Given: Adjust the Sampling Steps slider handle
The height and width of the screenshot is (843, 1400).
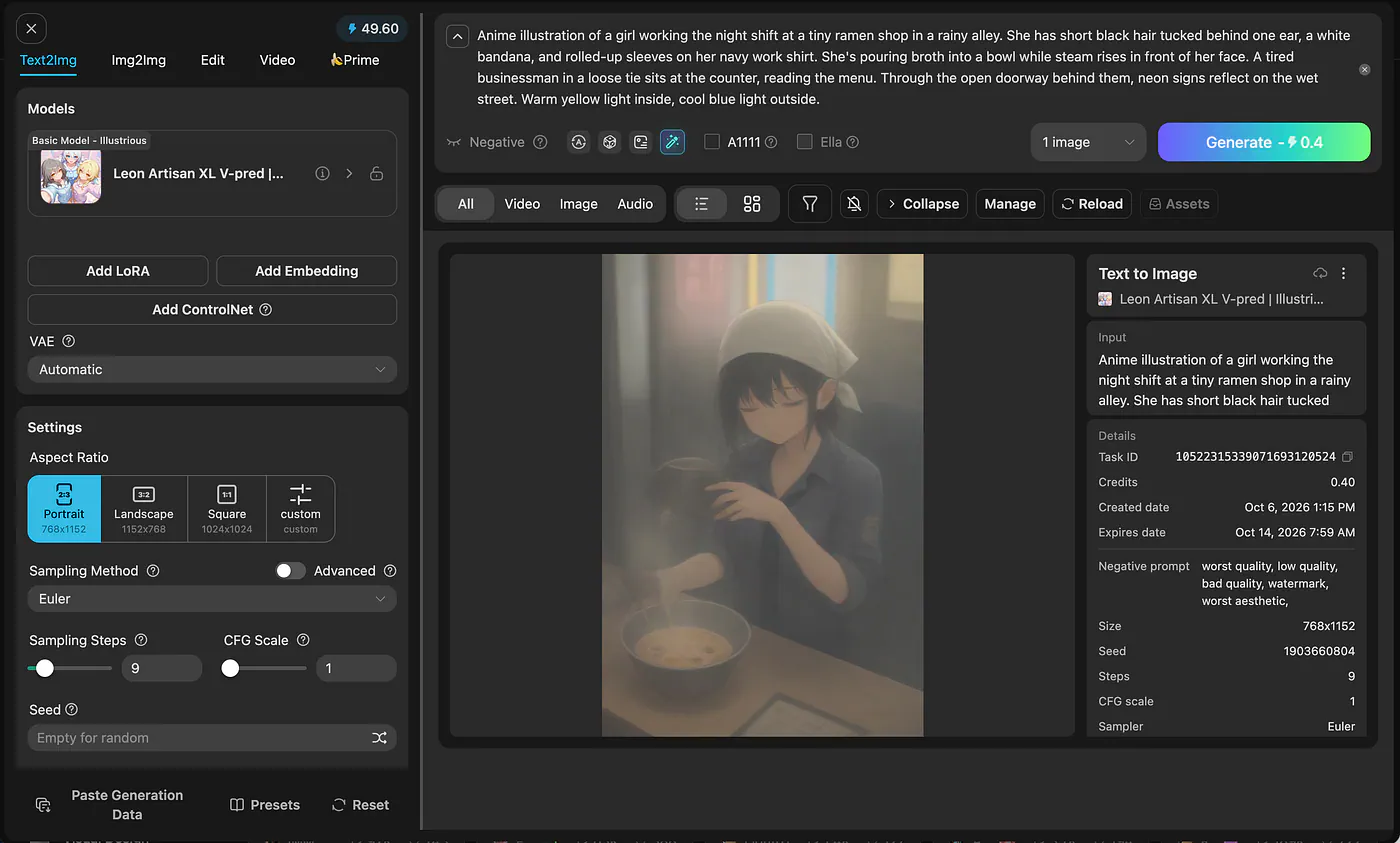Looking at the screenshot, I should point(45,668).
